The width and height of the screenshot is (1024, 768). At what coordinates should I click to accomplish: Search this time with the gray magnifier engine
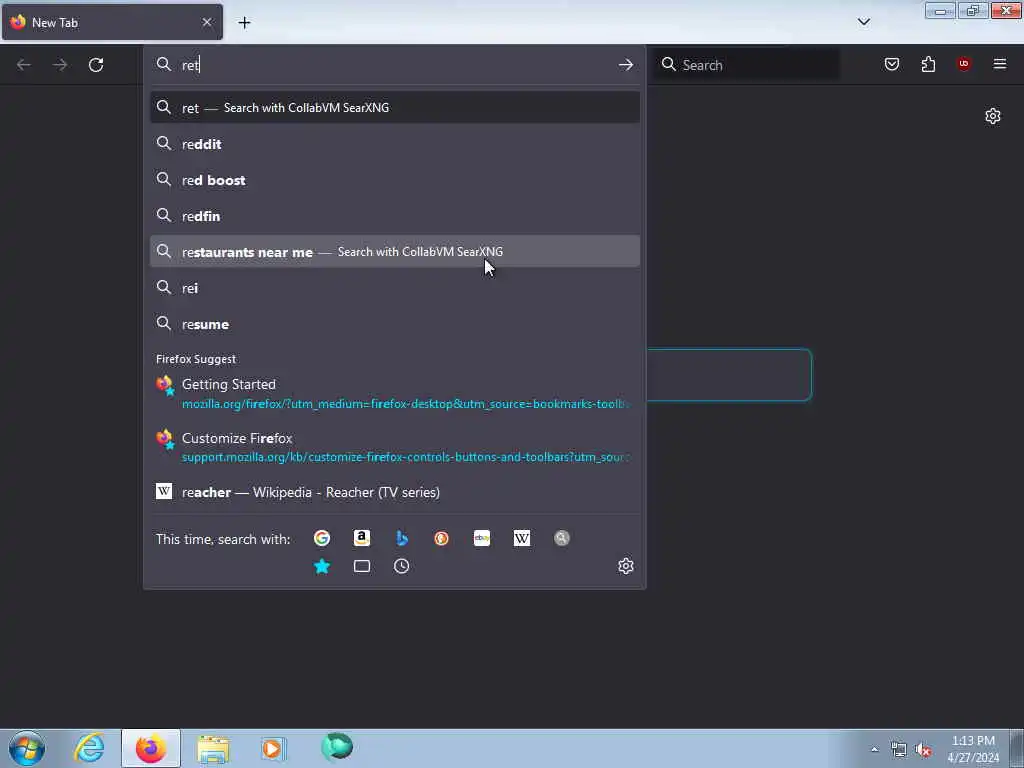tap(562, 538)
